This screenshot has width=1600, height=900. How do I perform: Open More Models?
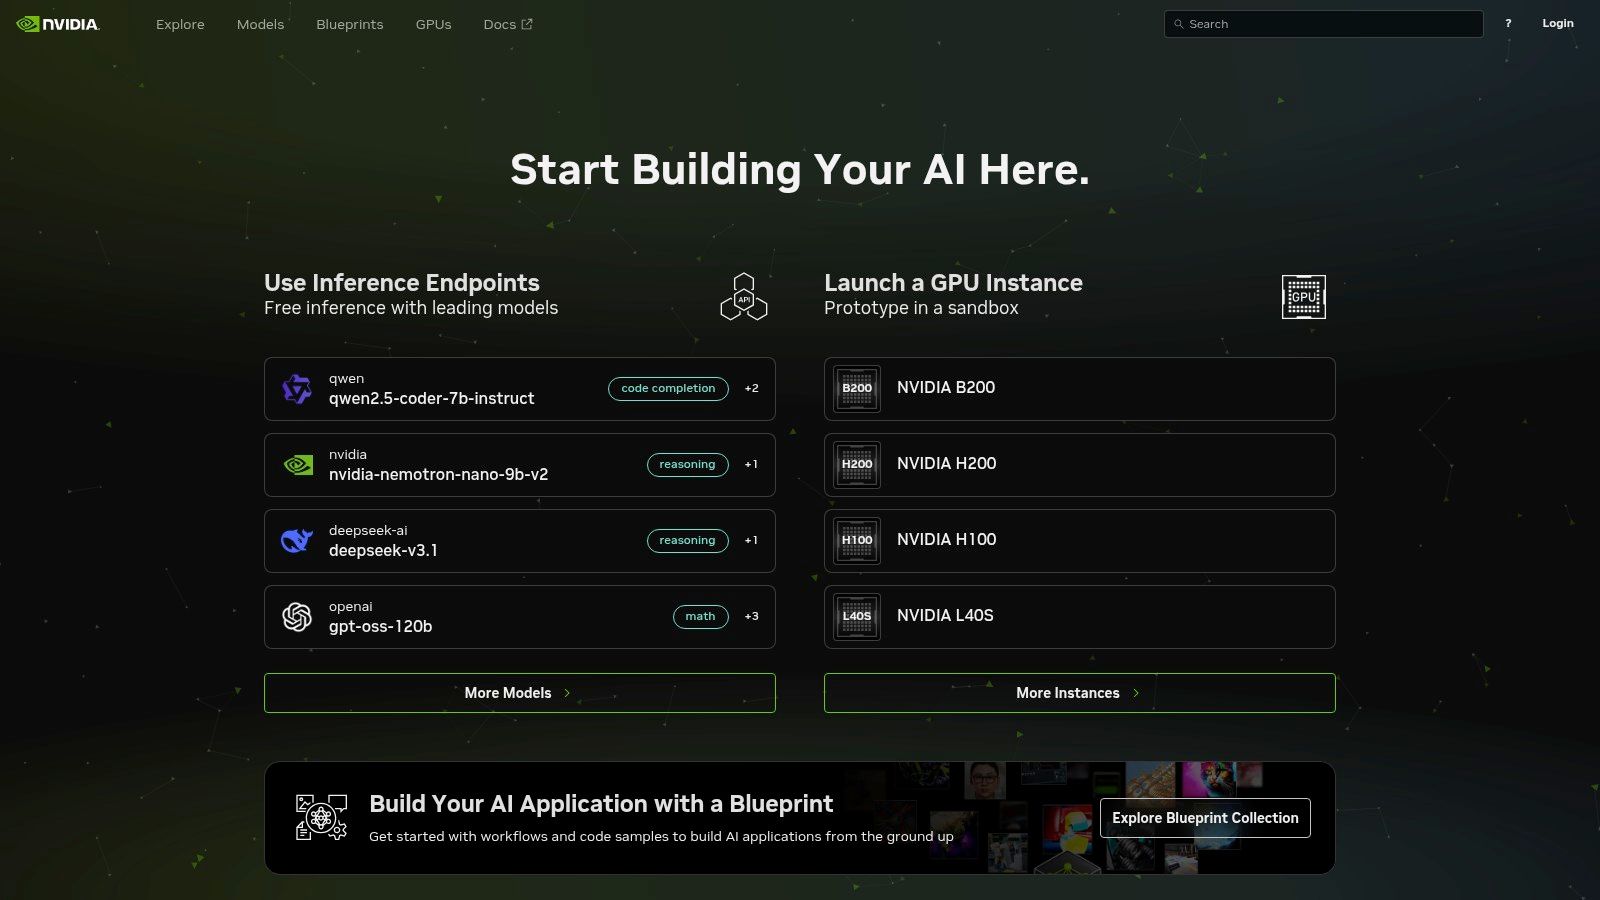519,692
